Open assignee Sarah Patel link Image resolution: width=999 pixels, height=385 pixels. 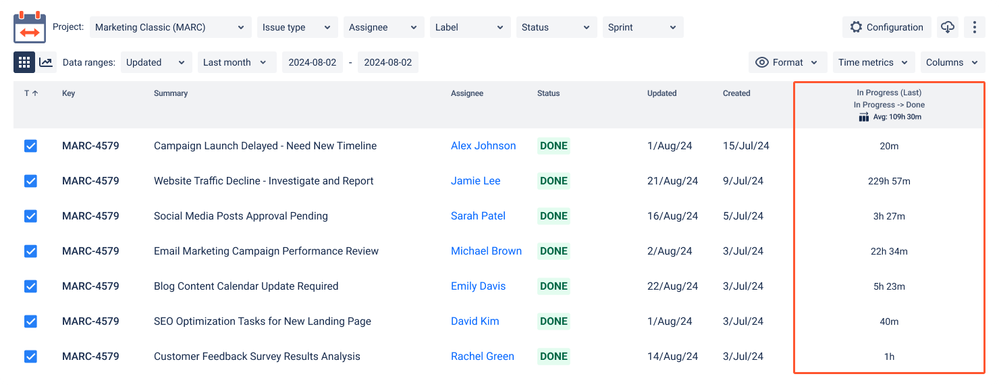(x=478, y=216)
